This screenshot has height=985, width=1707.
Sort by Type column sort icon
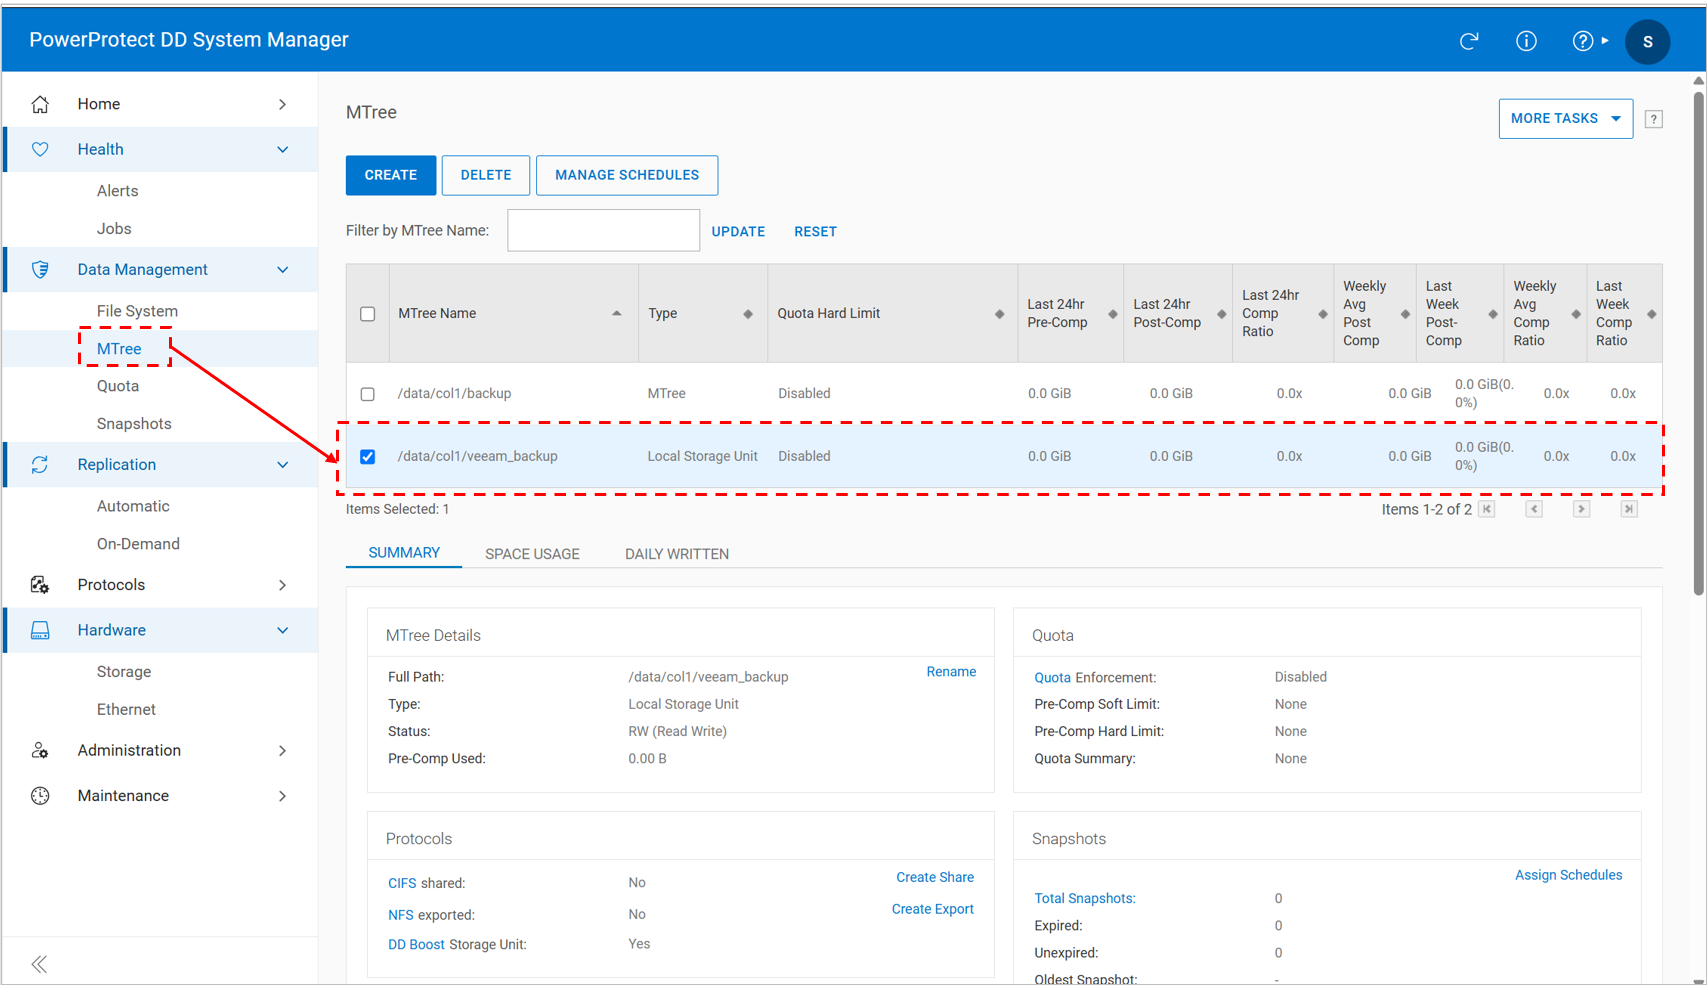pyautogui.click(x=748, y=314)
